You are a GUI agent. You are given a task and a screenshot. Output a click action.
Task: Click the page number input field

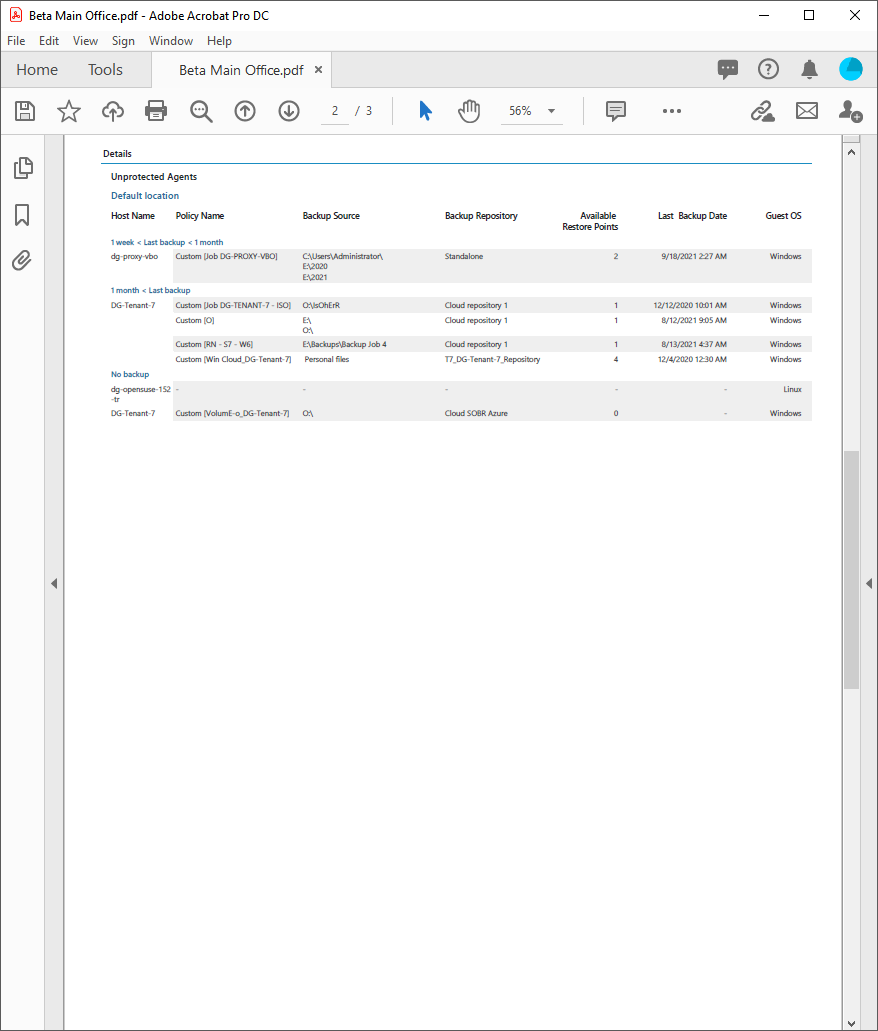(x=335, y=110)
